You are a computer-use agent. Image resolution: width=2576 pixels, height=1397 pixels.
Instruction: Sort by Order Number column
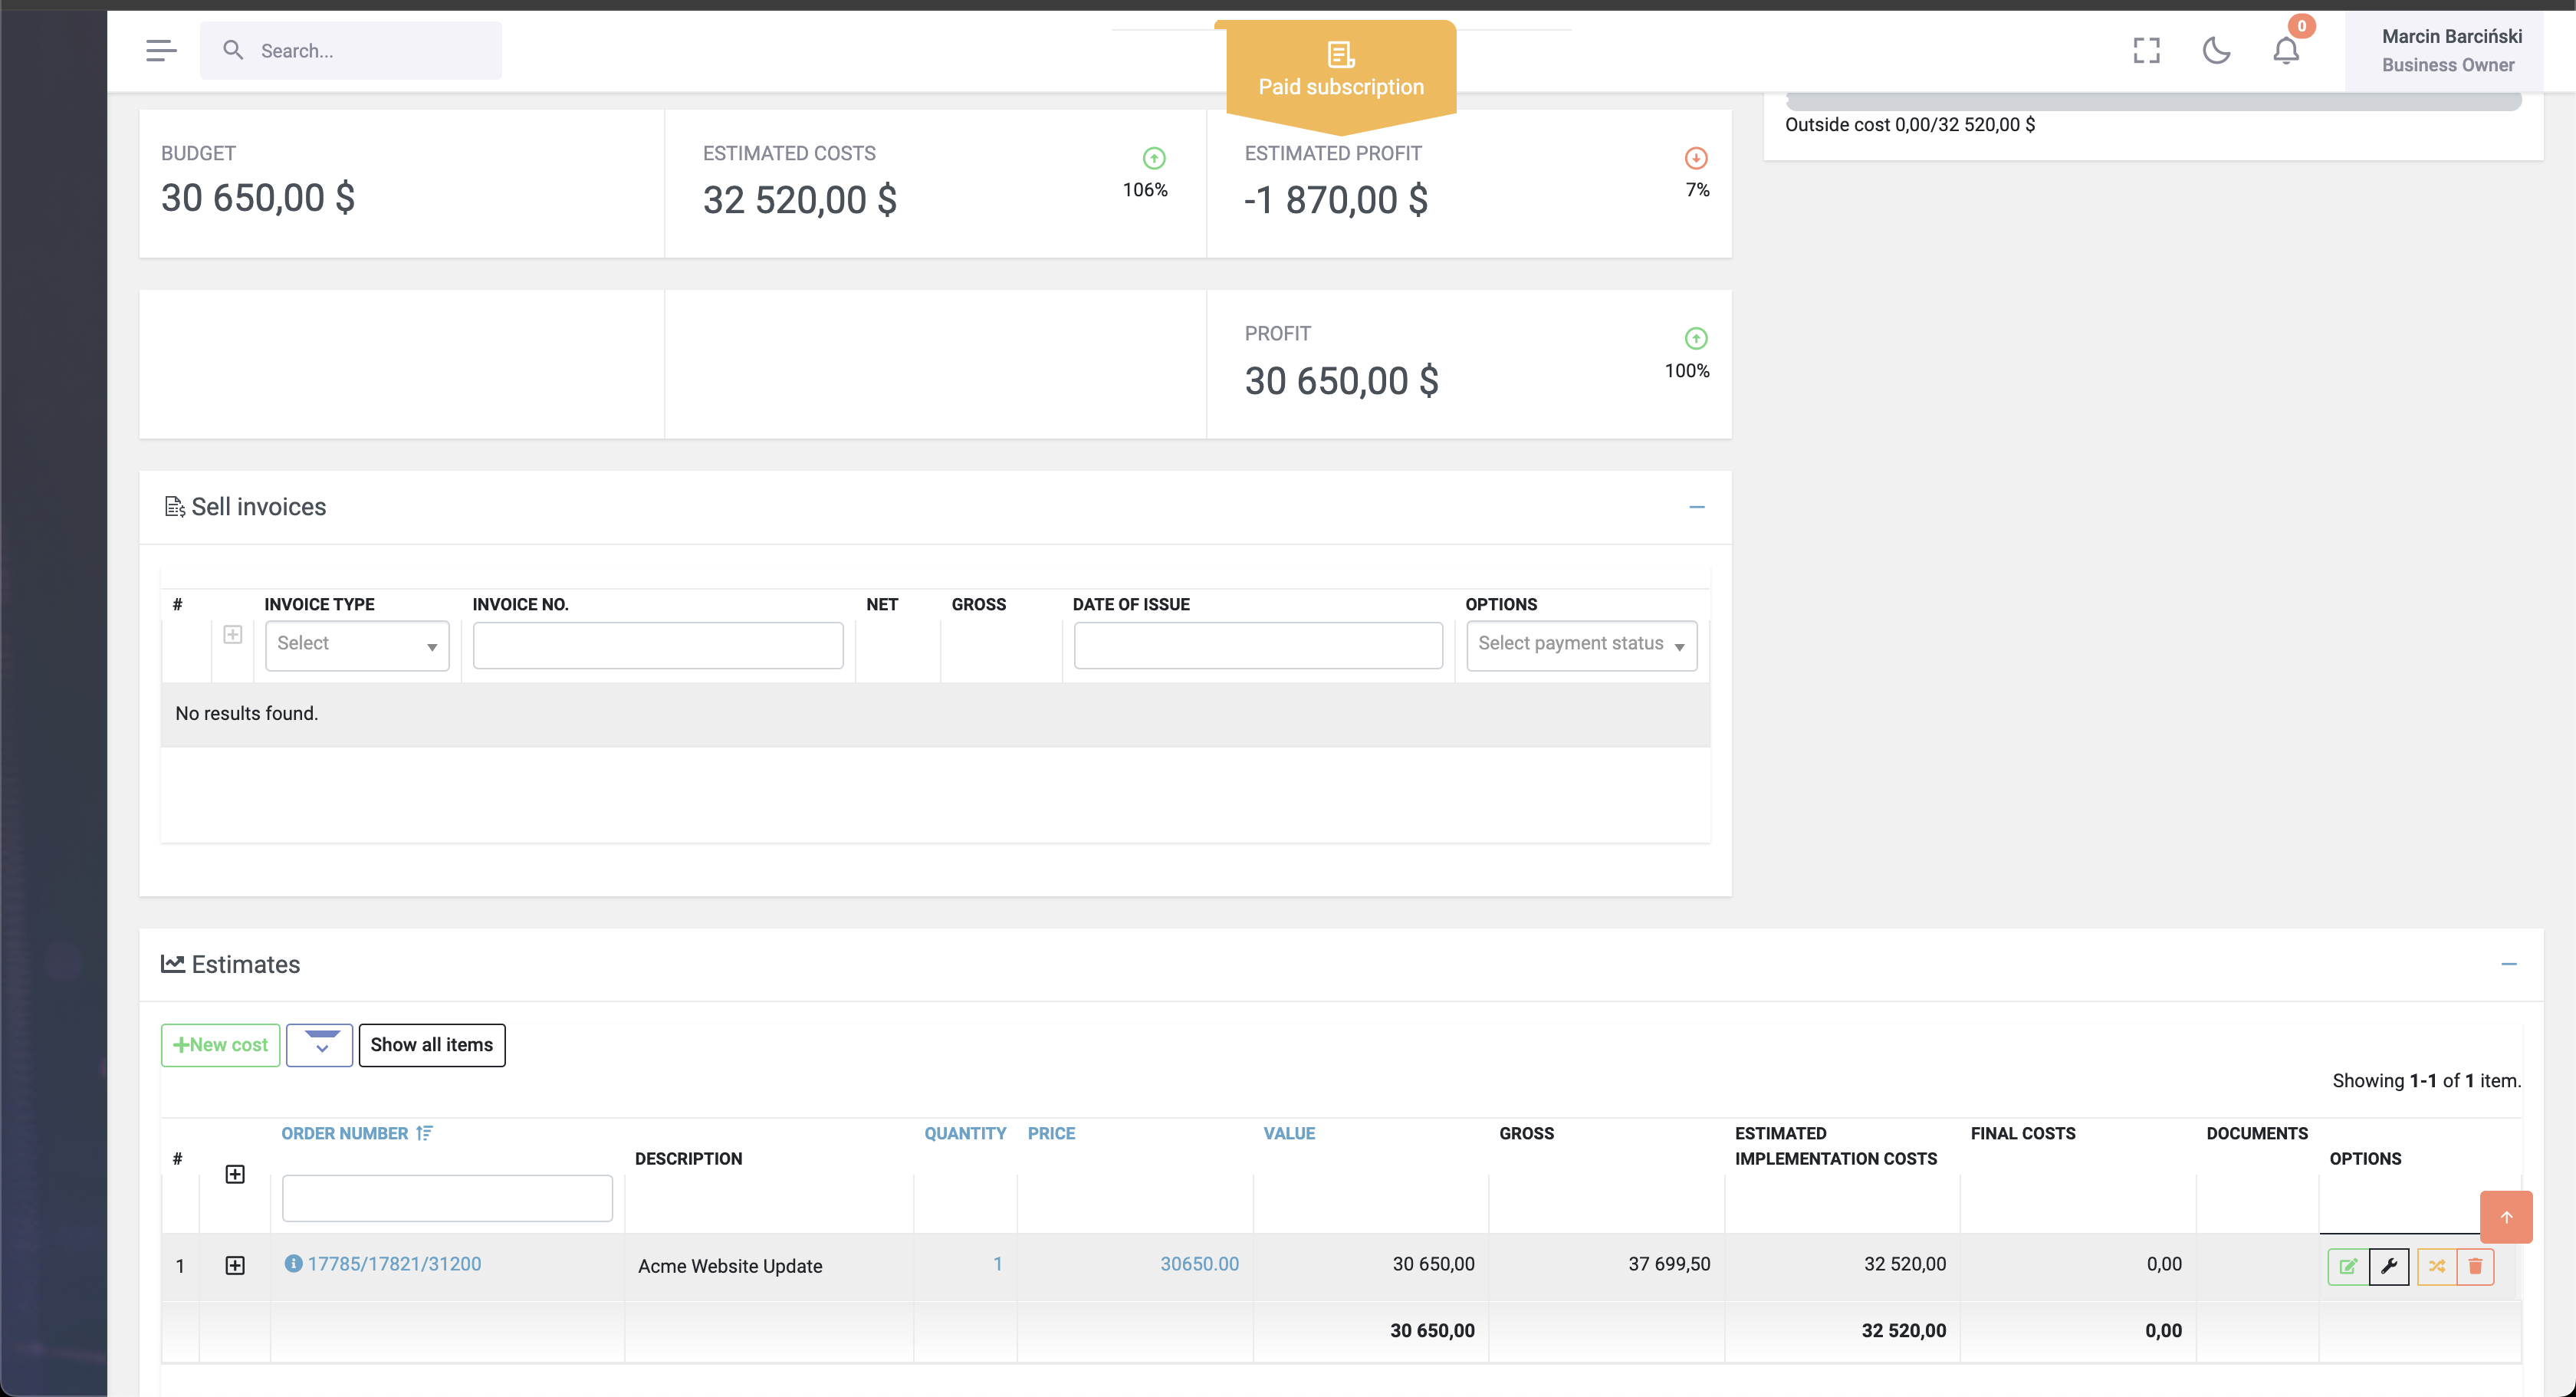tap(345, 1133)
